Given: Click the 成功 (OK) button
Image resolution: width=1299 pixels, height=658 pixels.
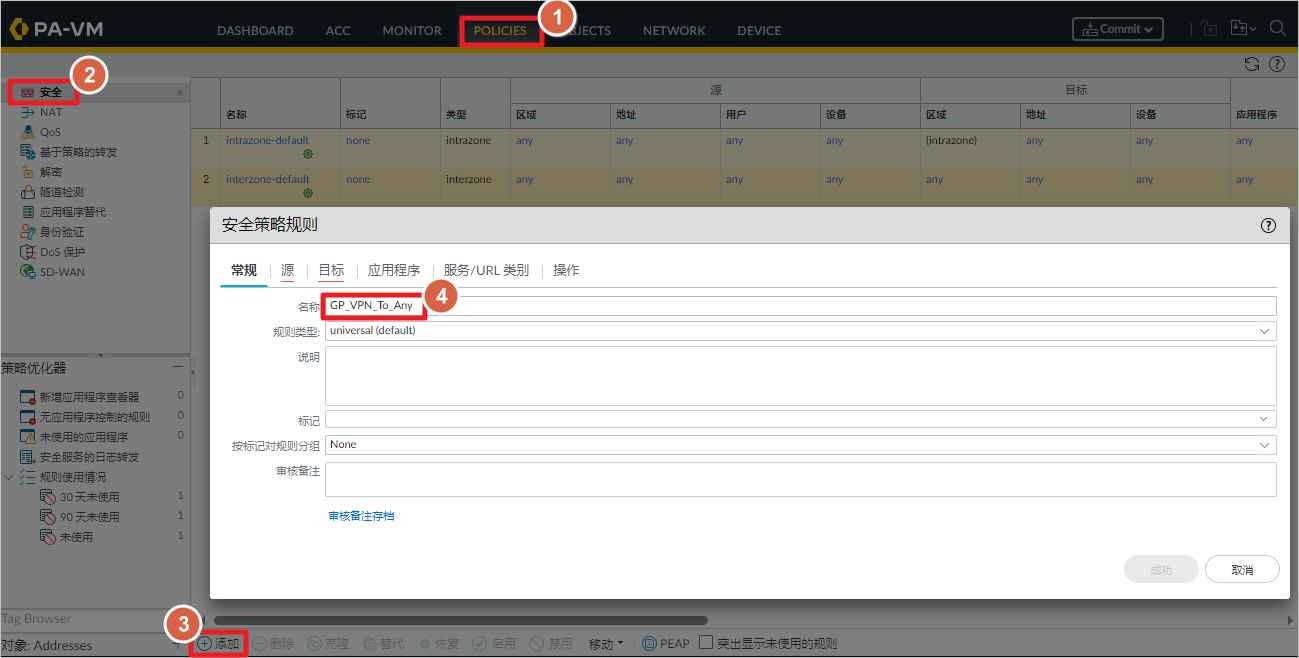Looking at the screenshot, I should click(1161, 569).
